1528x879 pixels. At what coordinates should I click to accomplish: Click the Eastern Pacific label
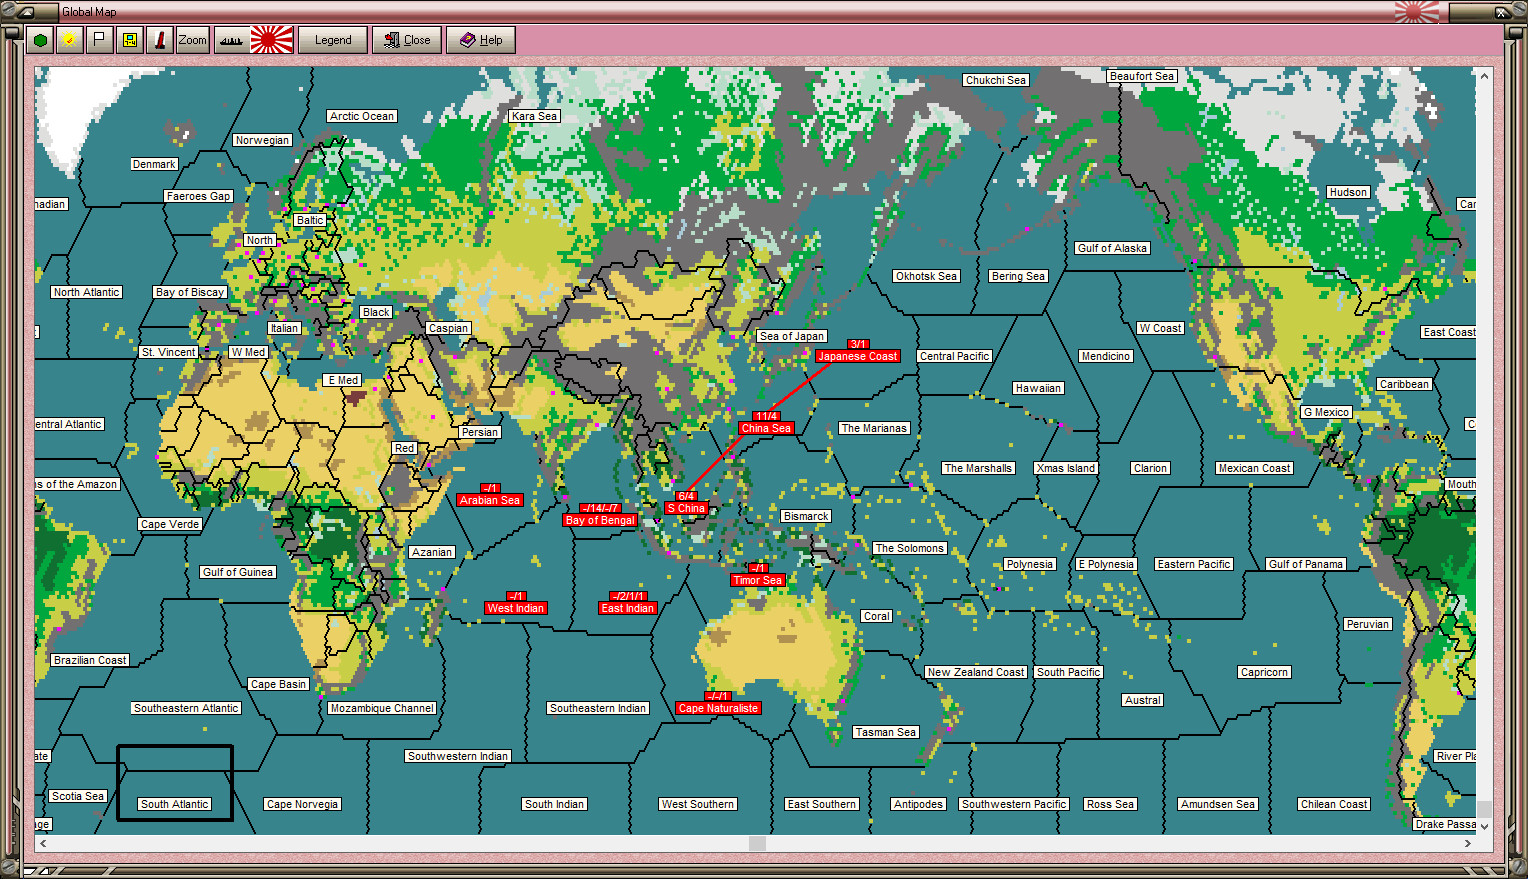(1194, 564)
